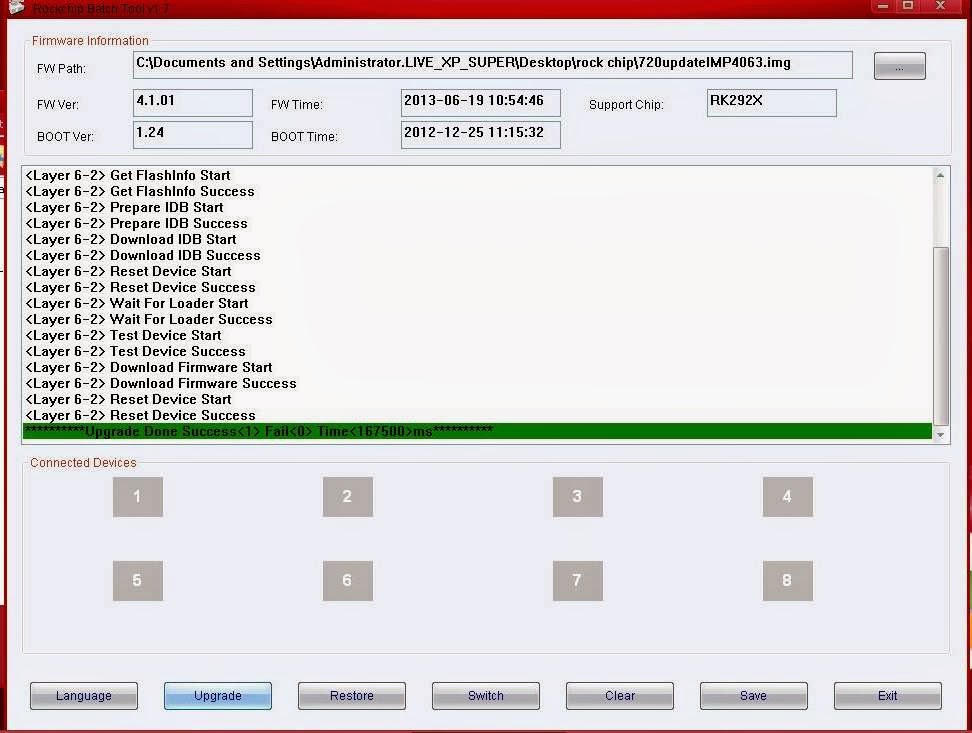Select device slot 2 indicator
Image resolution: width=972 pixels, height=733 pixels.
pos(347,496)
